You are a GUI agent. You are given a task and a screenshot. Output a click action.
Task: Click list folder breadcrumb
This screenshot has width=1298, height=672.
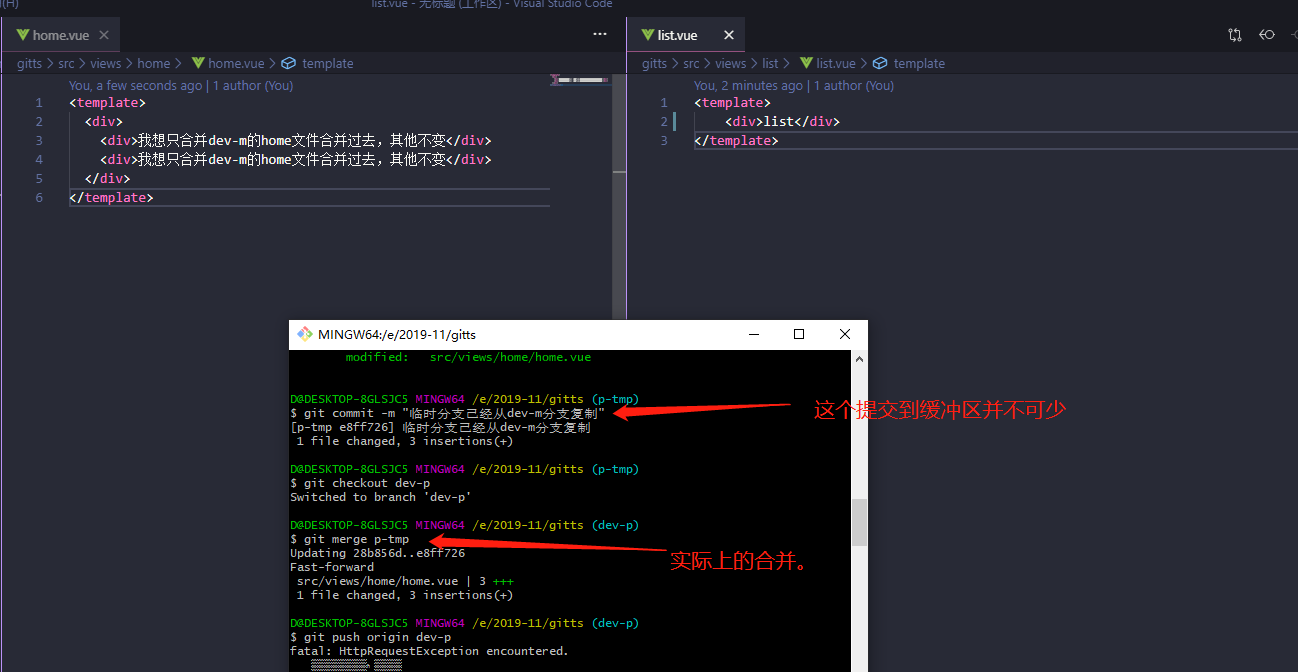[x=770, y=63]
